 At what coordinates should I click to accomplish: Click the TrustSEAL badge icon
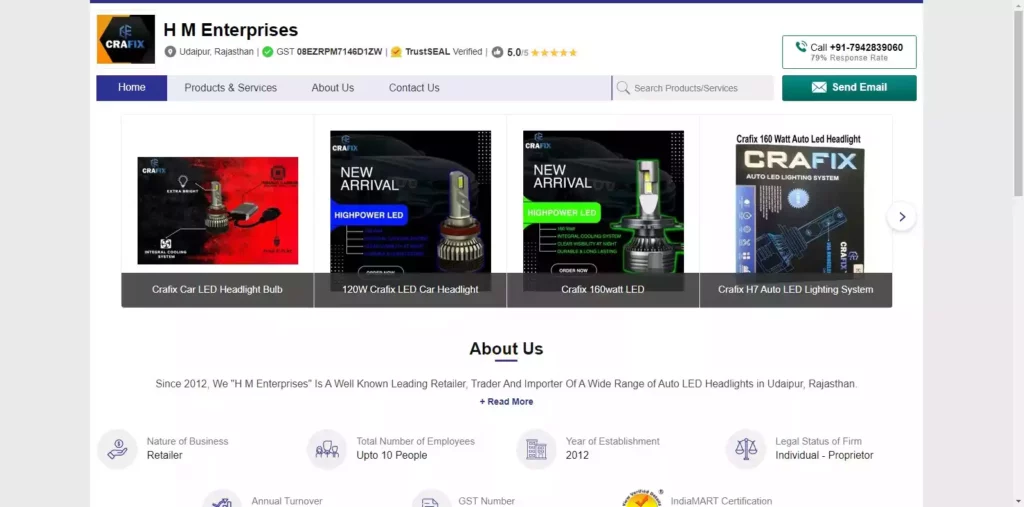click(x=396, y=52)
